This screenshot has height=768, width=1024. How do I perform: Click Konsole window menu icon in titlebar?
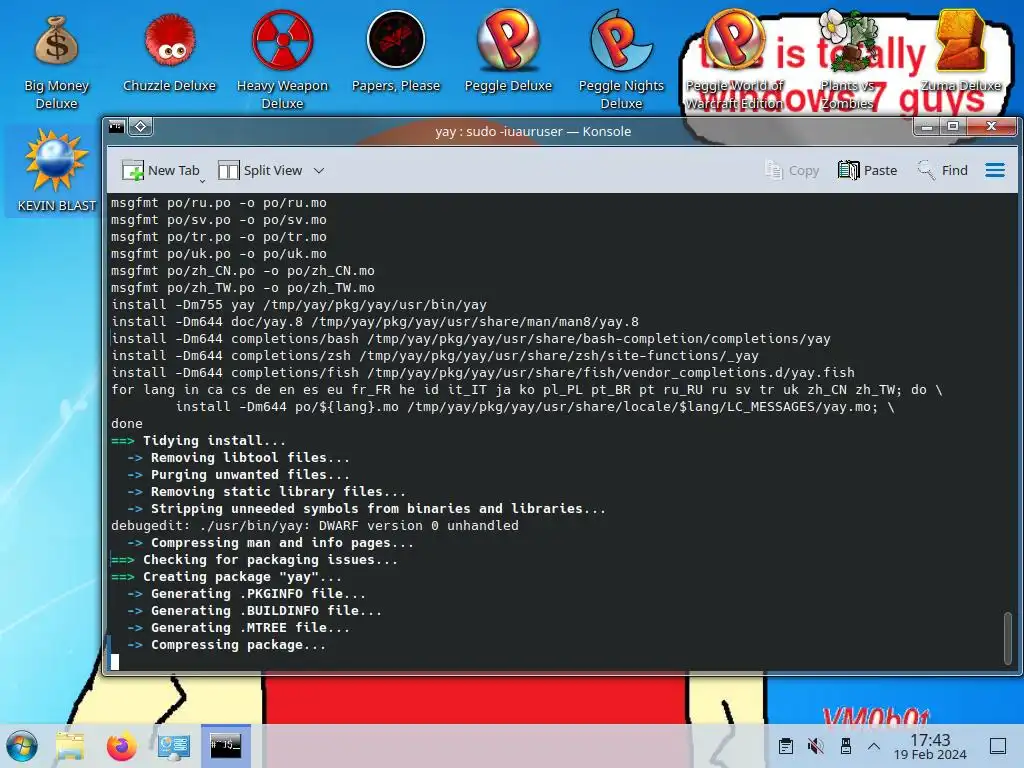(x=117, y=127)
